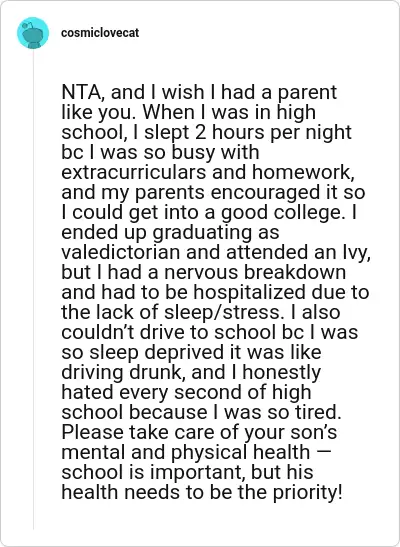This screenshot has width=400, height=547.
Task: Click the words "driving drunk" in the comment
Action: 123,373
